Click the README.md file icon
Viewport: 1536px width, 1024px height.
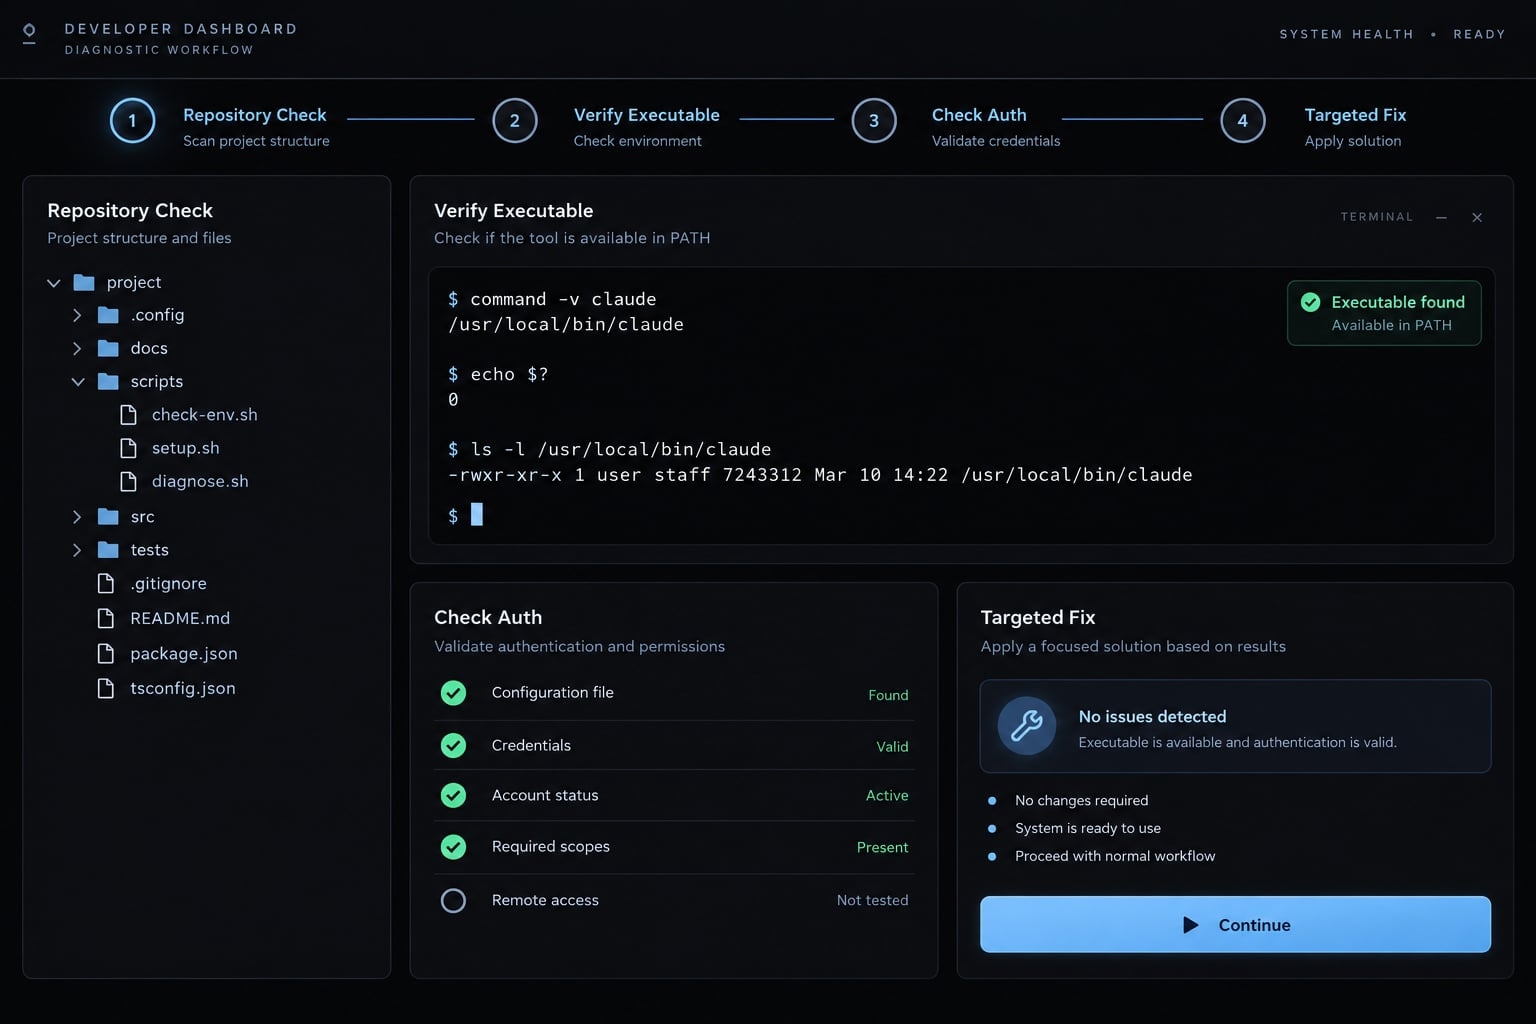pyautogui.click(x=105, y=619)
